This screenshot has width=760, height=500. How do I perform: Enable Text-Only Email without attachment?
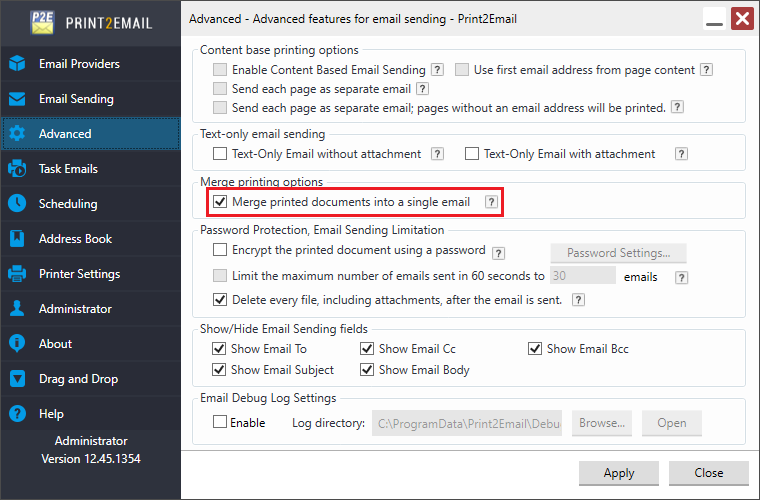(x=220, y=154)
